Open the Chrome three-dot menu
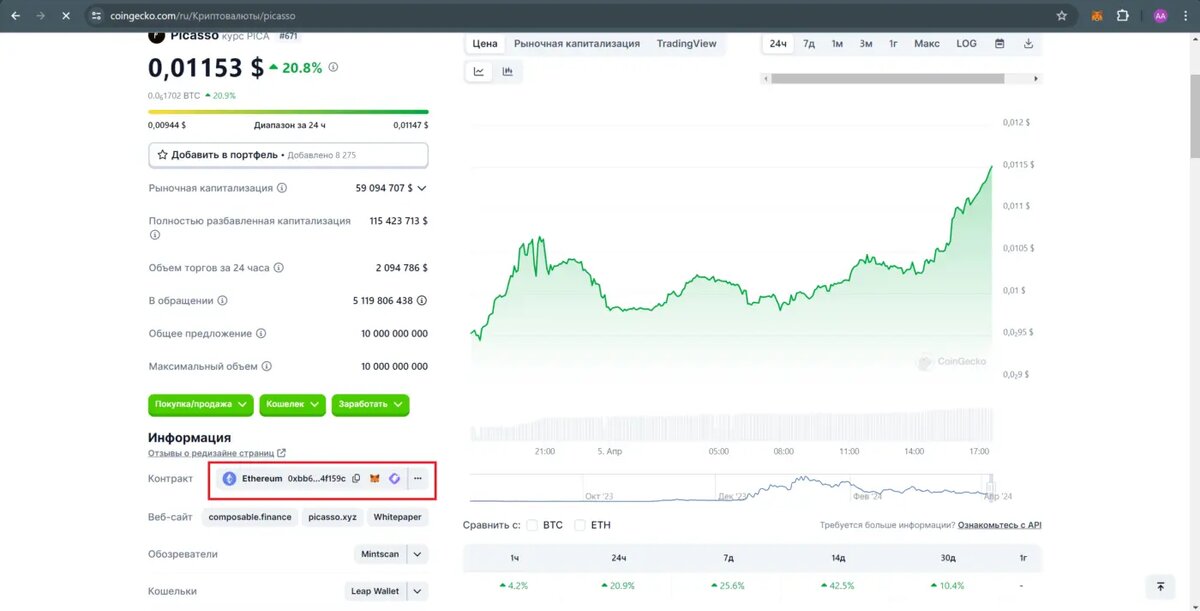 [1185, 16]
